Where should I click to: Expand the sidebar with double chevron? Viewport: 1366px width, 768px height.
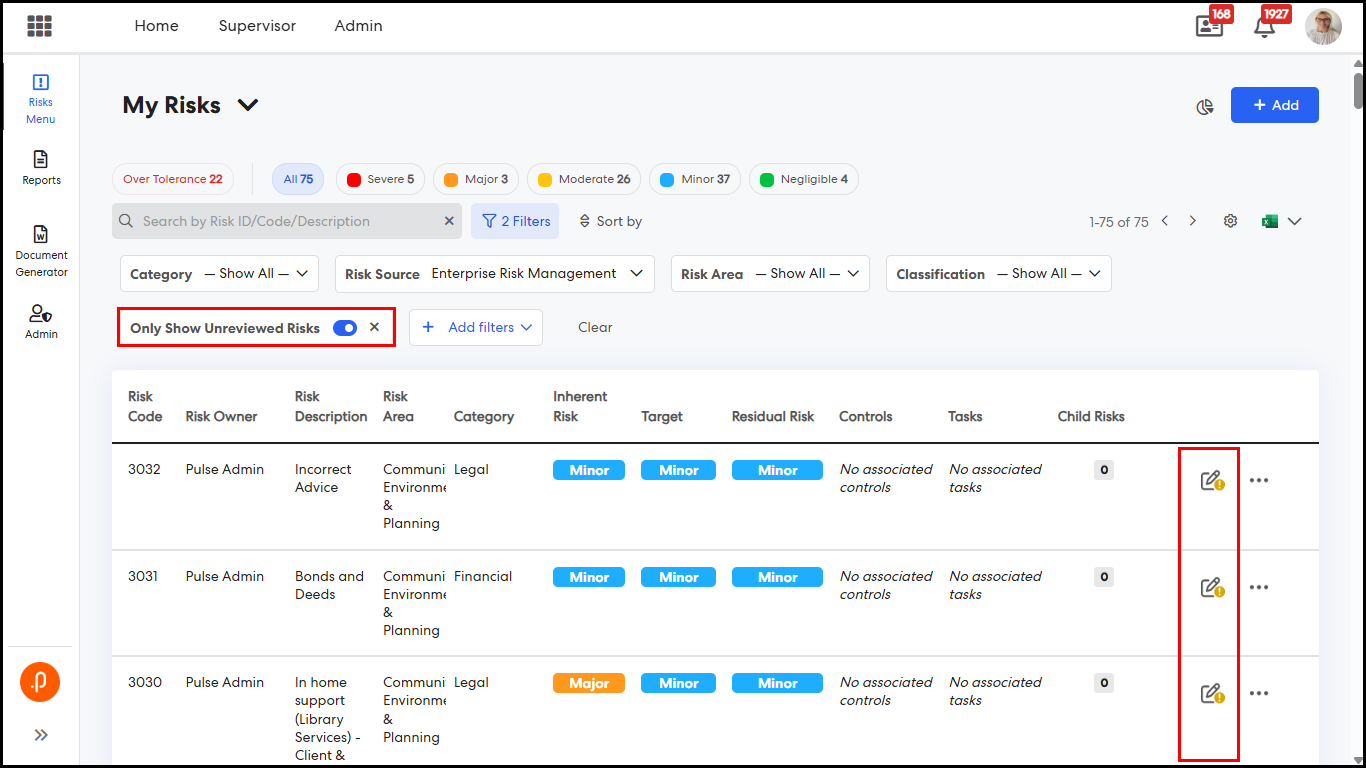click(41, 735)
